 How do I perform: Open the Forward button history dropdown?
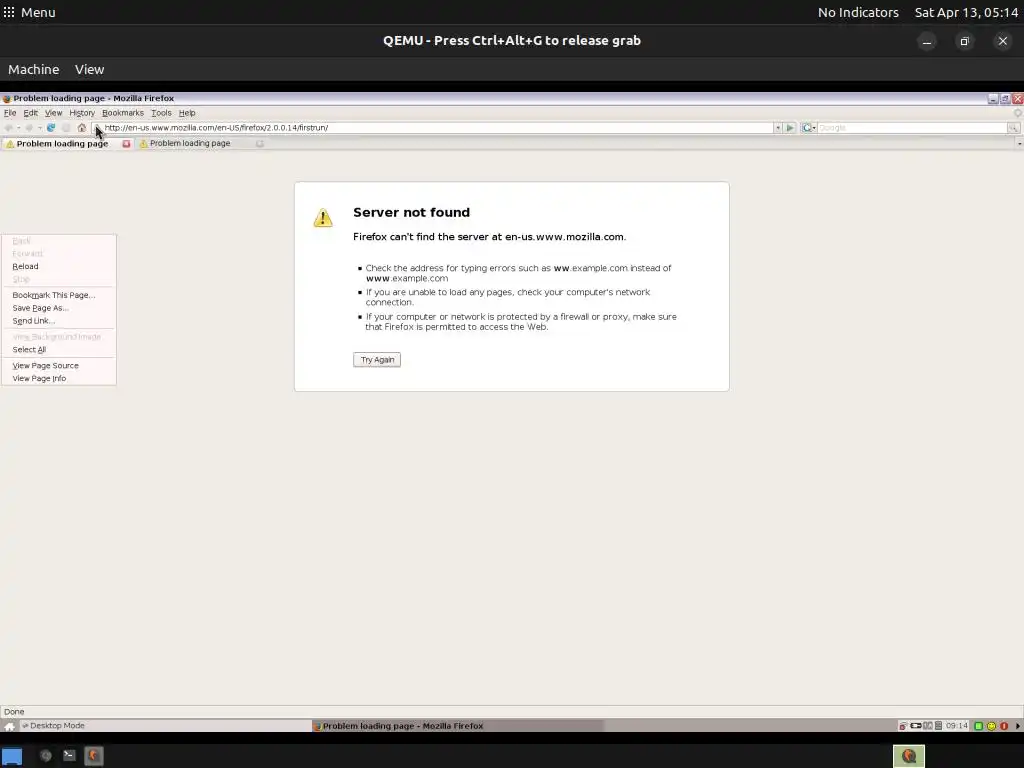(40, 128)
